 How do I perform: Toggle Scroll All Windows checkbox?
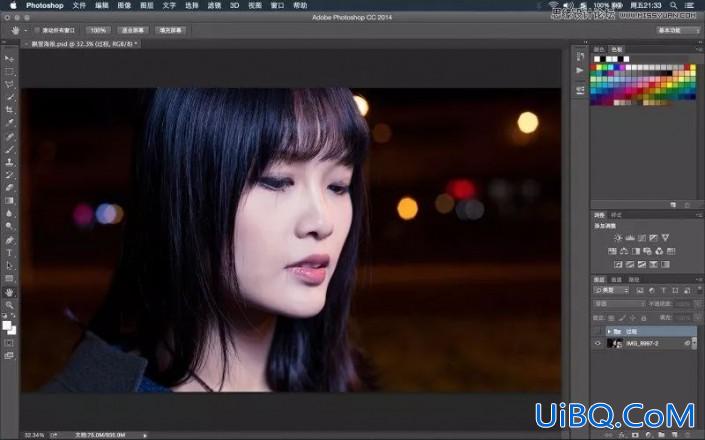[37, 30]
